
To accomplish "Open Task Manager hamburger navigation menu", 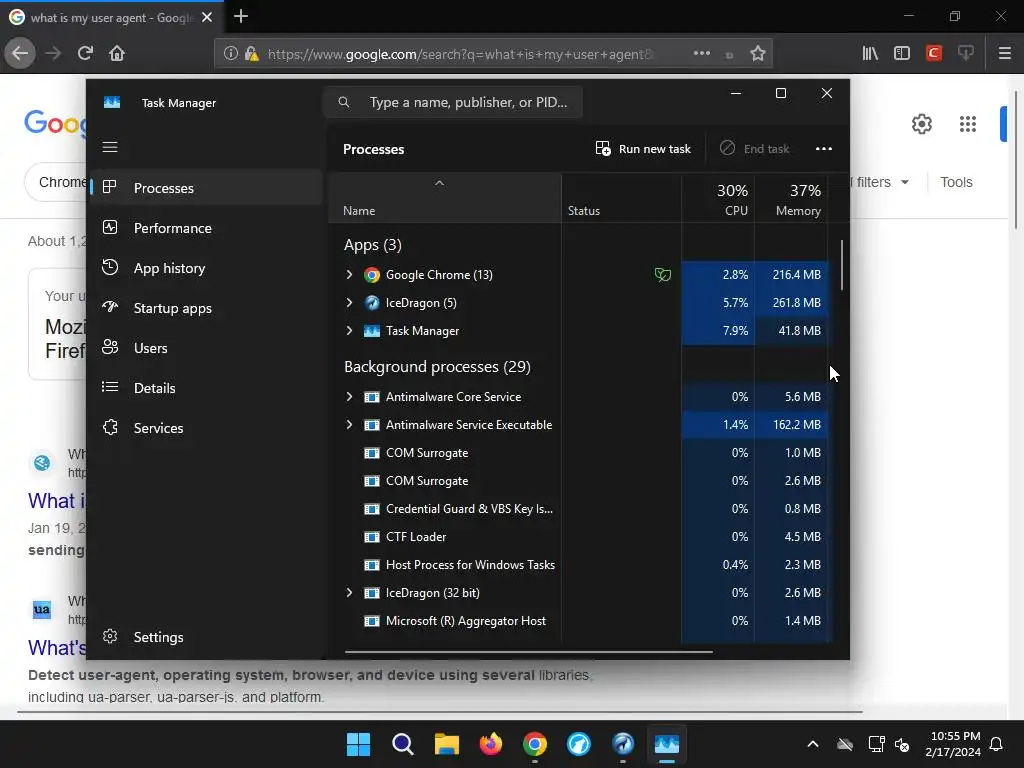I will click(x=110, y=147).
